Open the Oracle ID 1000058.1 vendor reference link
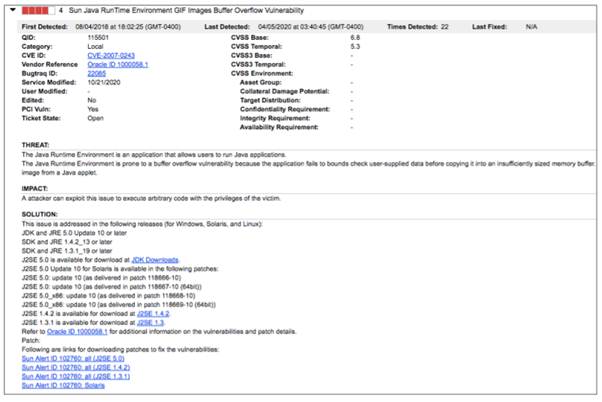The height and width of the screenshot is (402, 602). (x=117, y=65)
